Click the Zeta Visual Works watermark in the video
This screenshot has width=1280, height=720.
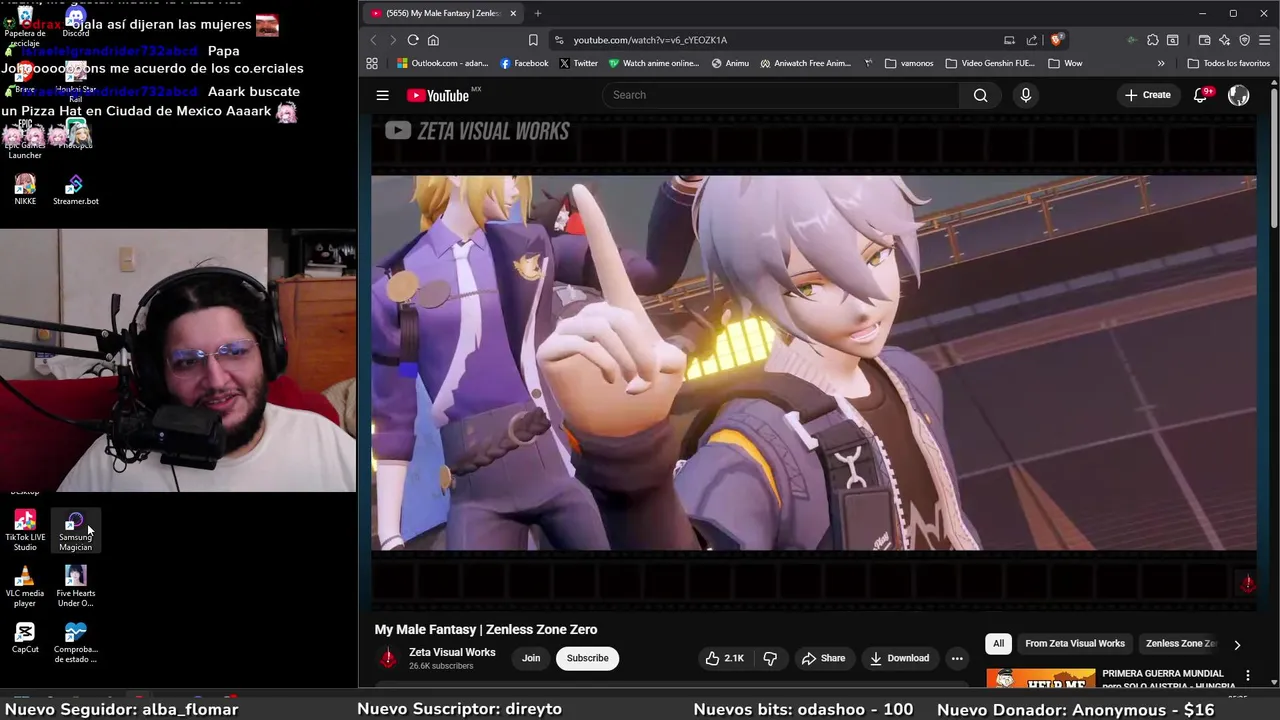click(x=477, y=131)
